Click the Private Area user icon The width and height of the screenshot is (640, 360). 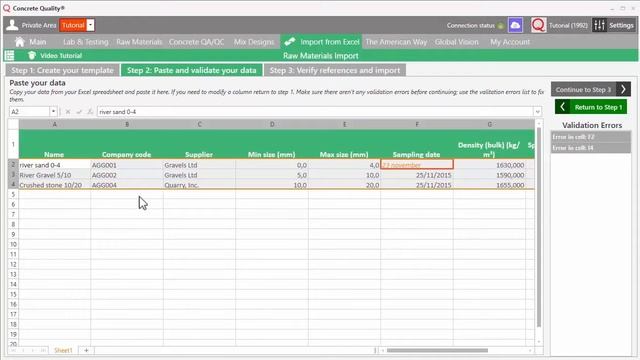[12, 25]
